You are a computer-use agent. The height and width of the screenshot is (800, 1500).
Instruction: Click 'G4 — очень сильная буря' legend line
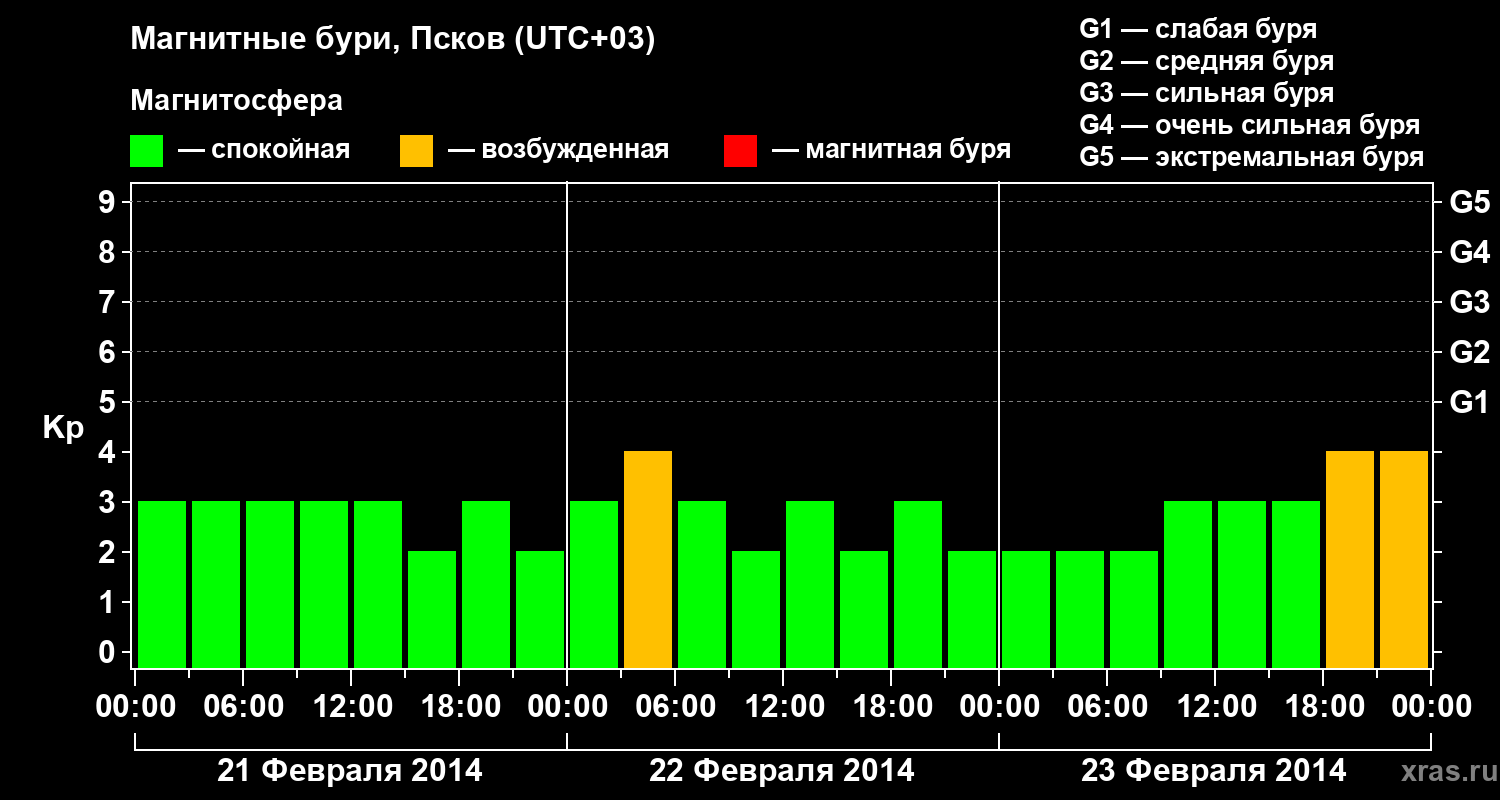click(x=1250, y=125)
